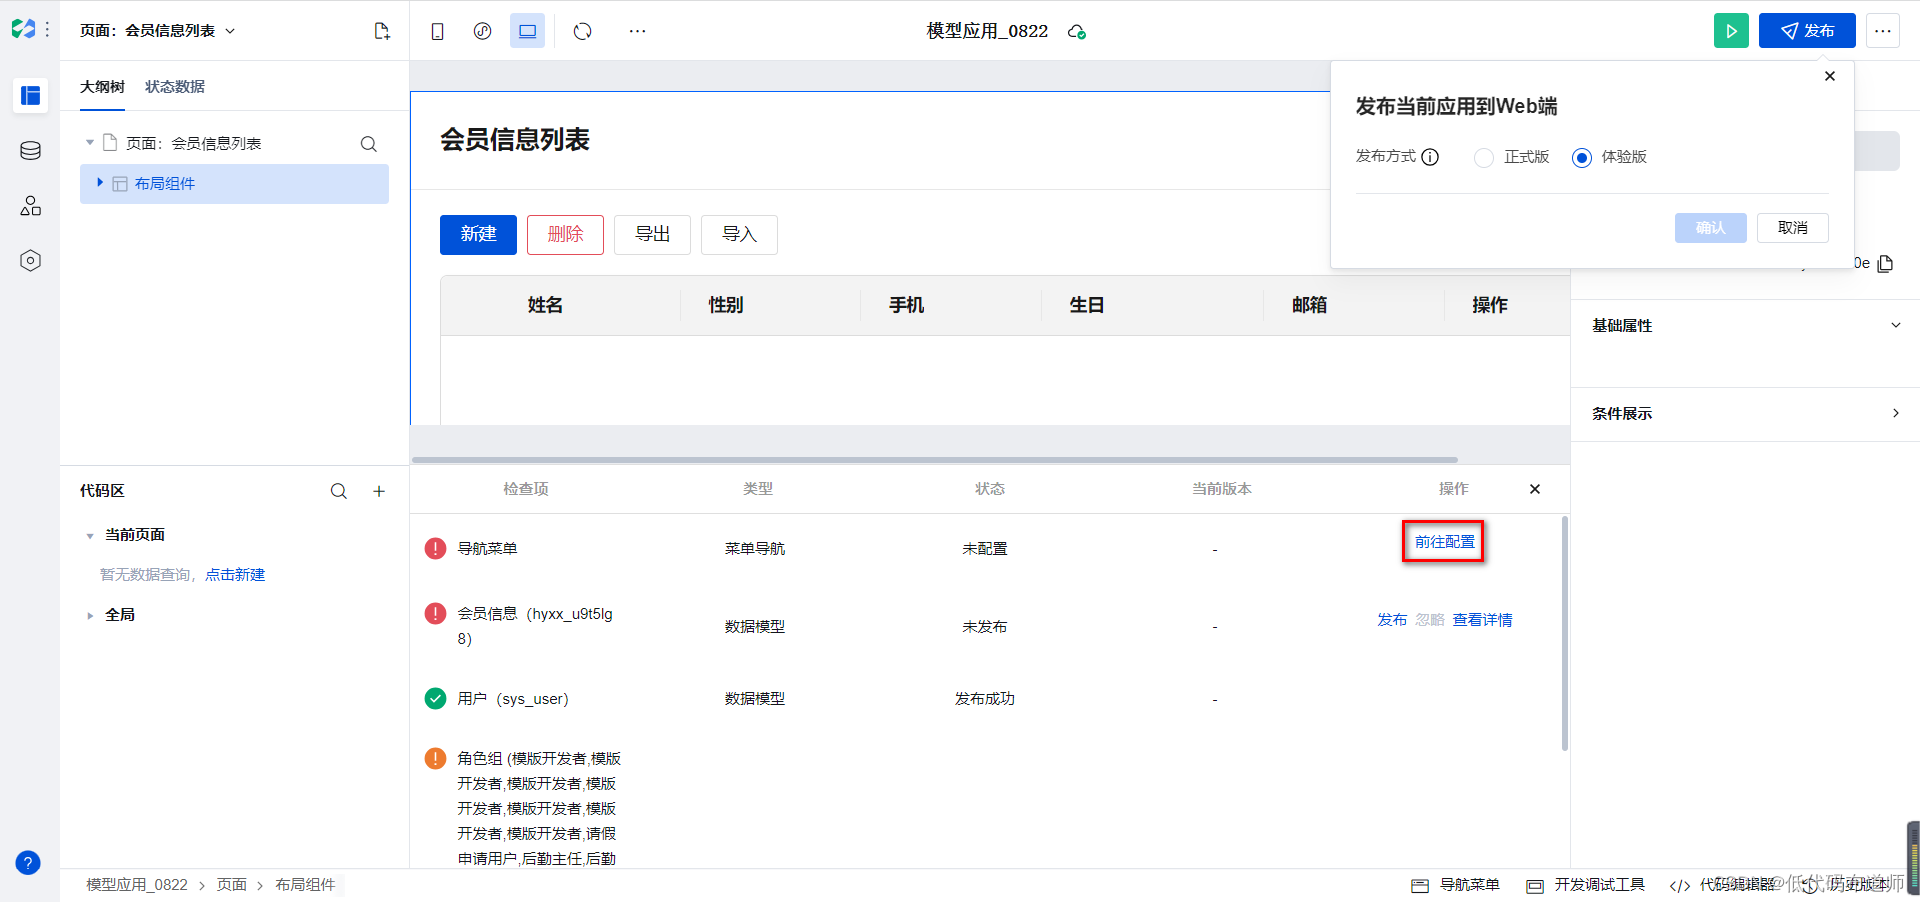Click the copy icon in properties panel
1920x902 pixels.
pyautogui.click(x=1886, y=263)
